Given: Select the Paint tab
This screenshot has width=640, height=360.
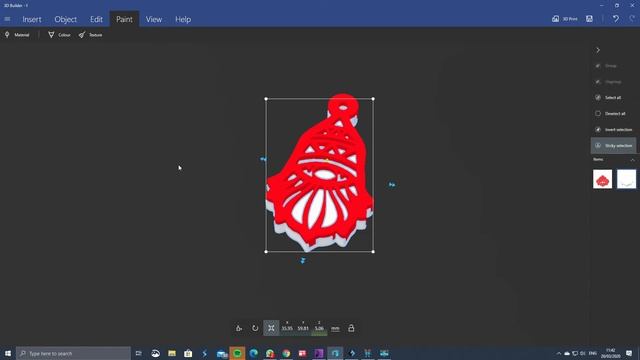Looking at the screenshot, I should click(124, 19).
